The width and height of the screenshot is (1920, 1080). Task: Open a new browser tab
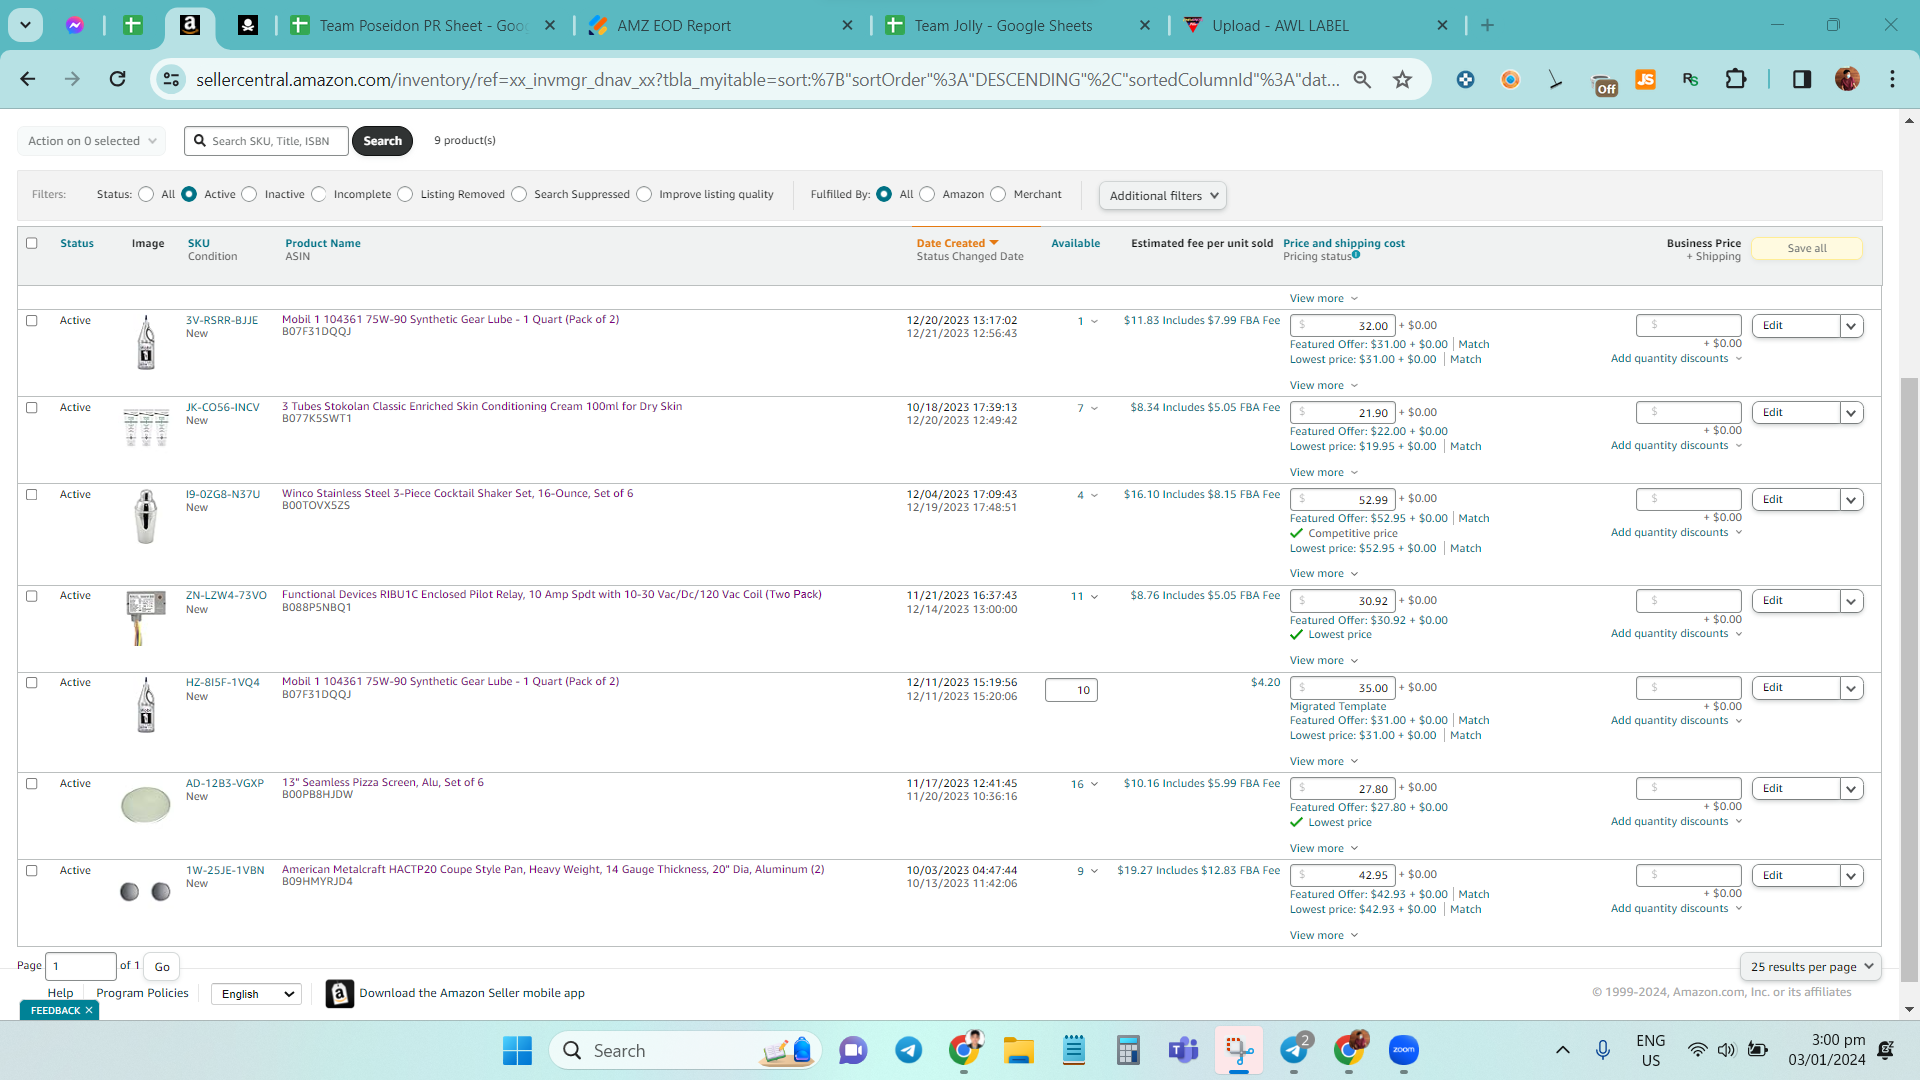click(1487, 25)
